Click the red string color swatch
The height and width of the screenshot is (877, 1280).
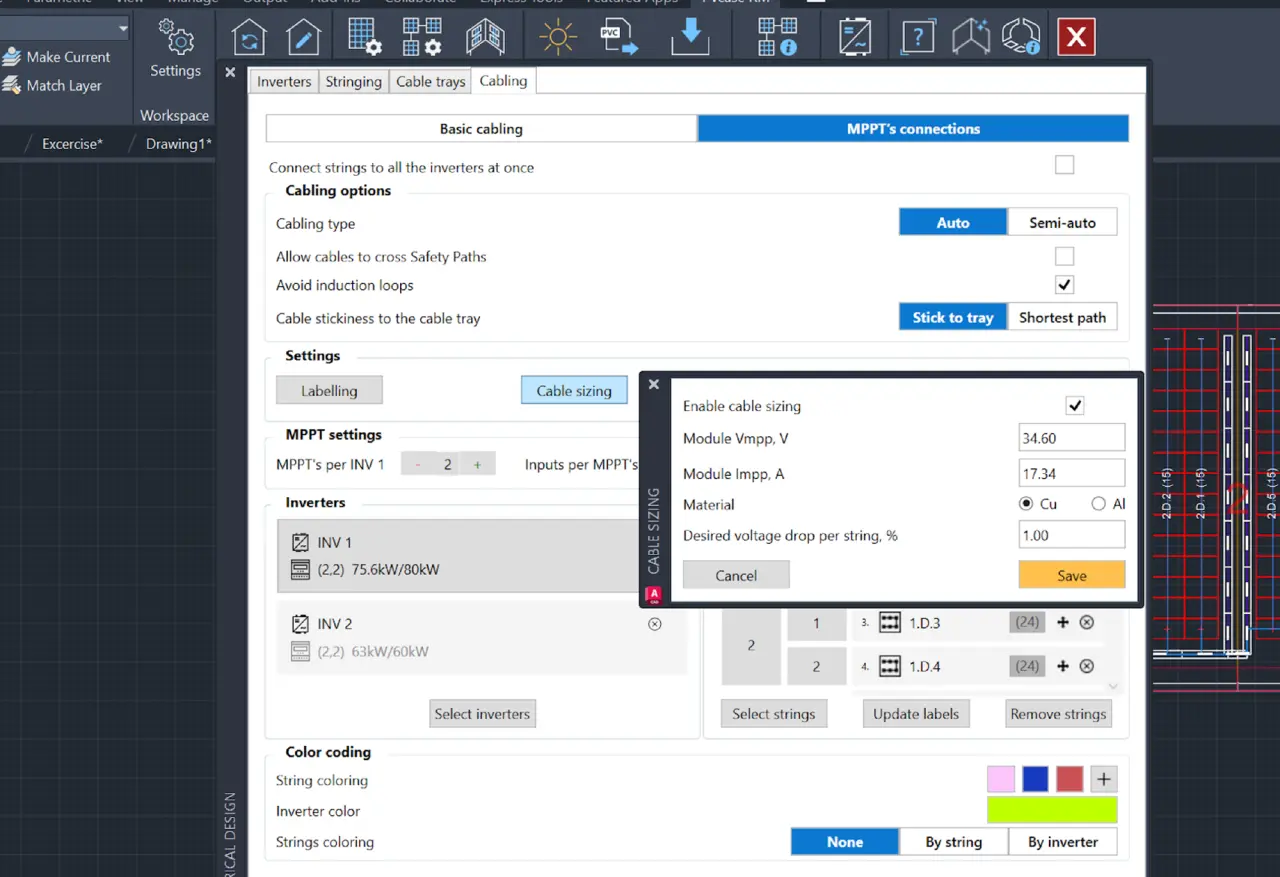click(1070, 779)
